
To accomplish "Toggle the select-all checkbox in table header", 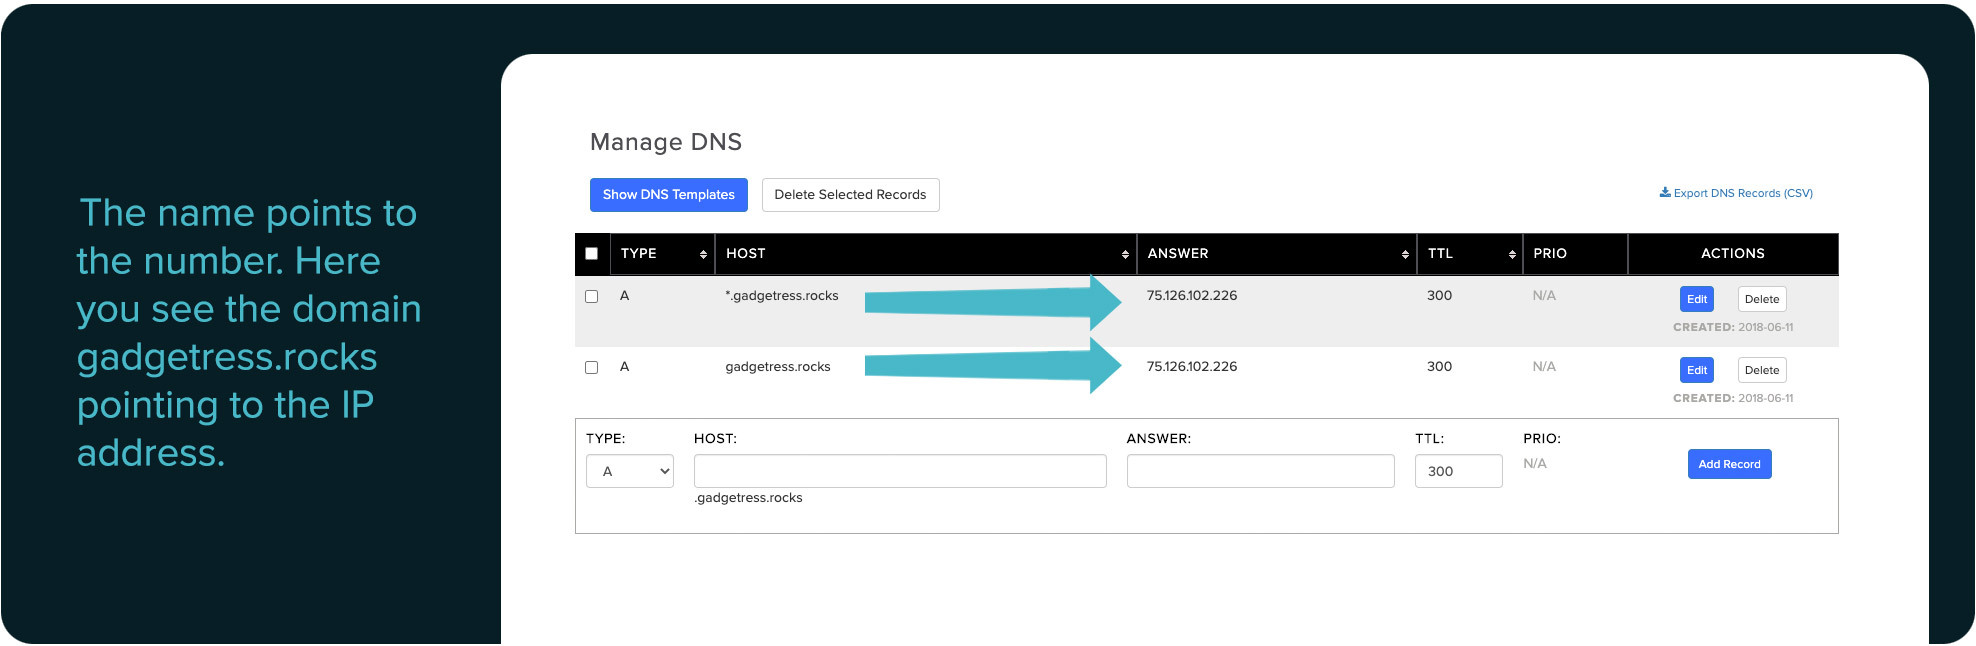I will coord(591,254).
